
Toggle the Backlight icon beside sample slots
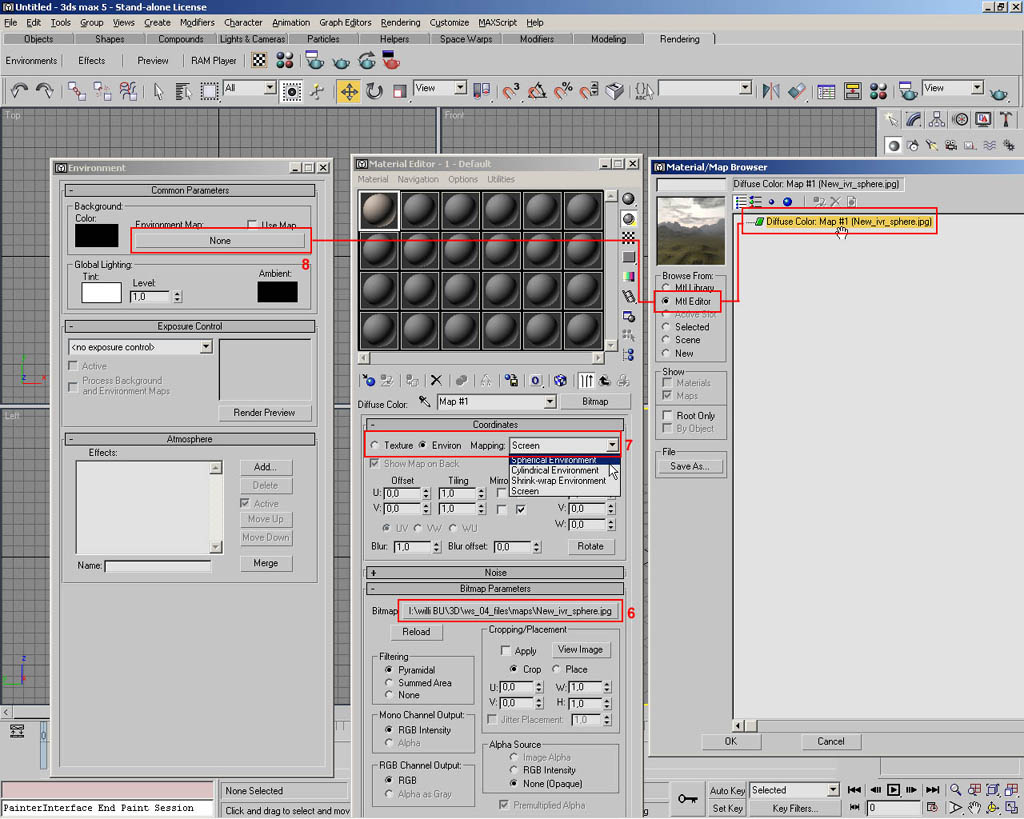click(x=628, y=219)
